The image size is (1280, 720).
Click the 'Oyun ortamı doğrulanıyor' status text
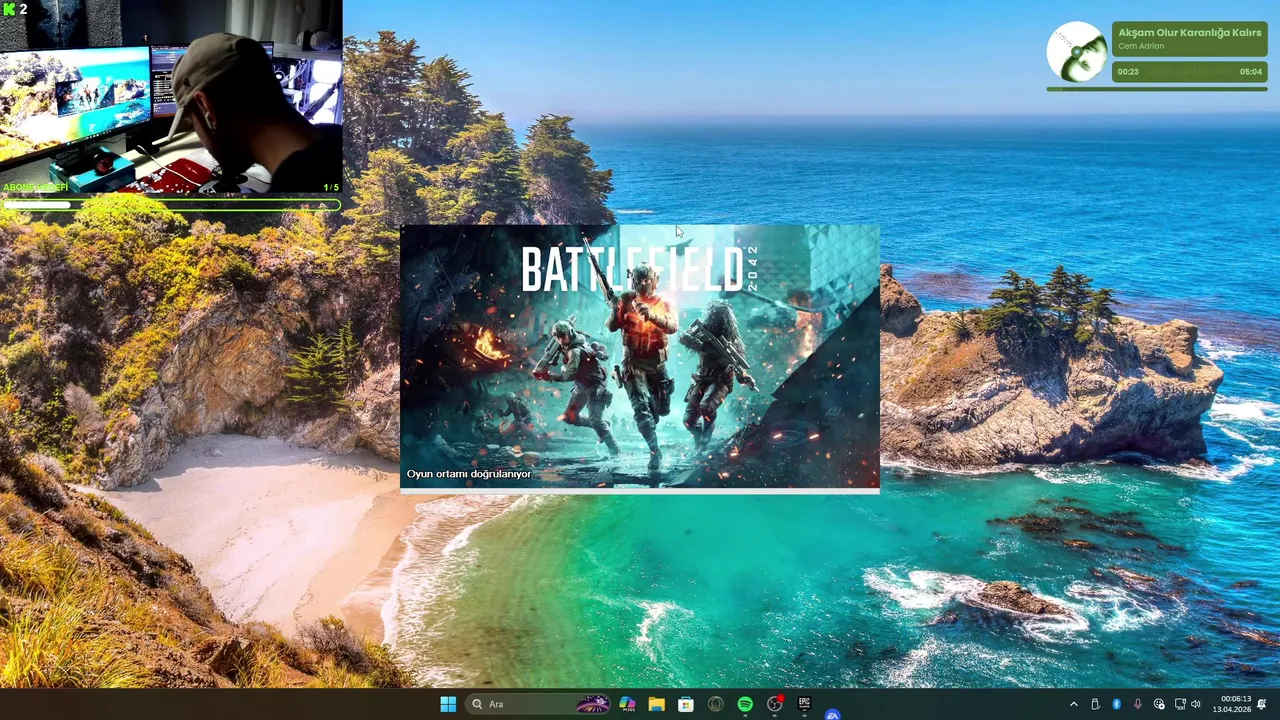pyautogui.click(x=469, y=474)
